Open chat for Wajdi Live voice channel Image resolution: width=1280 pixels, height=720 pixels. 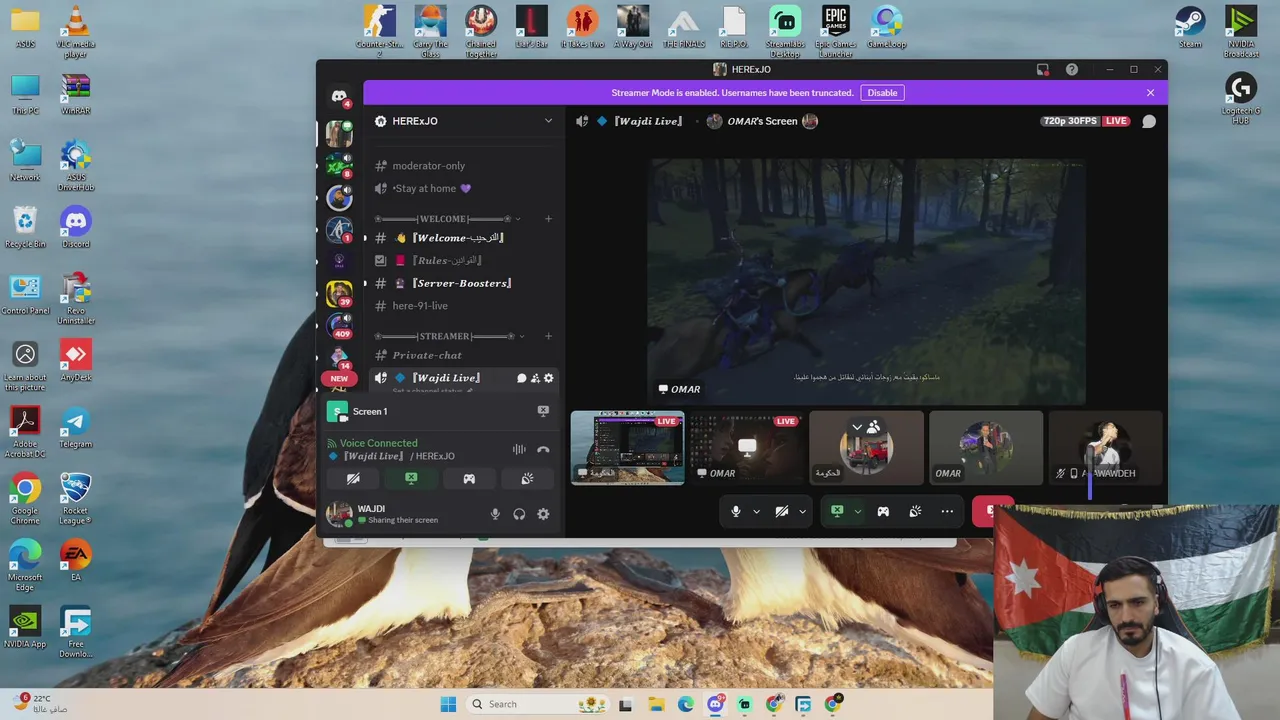(x=522, y=378)
